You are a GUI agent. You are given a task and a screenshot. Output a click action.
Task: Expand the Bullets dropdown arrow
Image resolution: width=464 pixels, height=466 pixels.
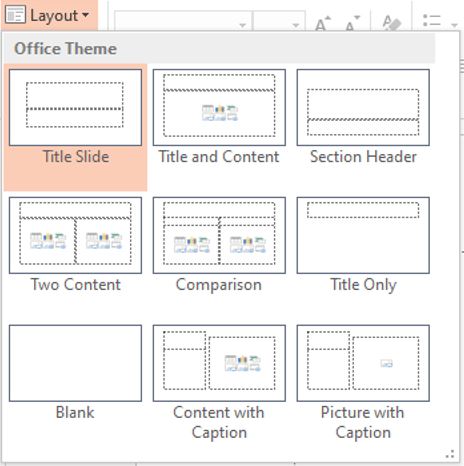454,25
